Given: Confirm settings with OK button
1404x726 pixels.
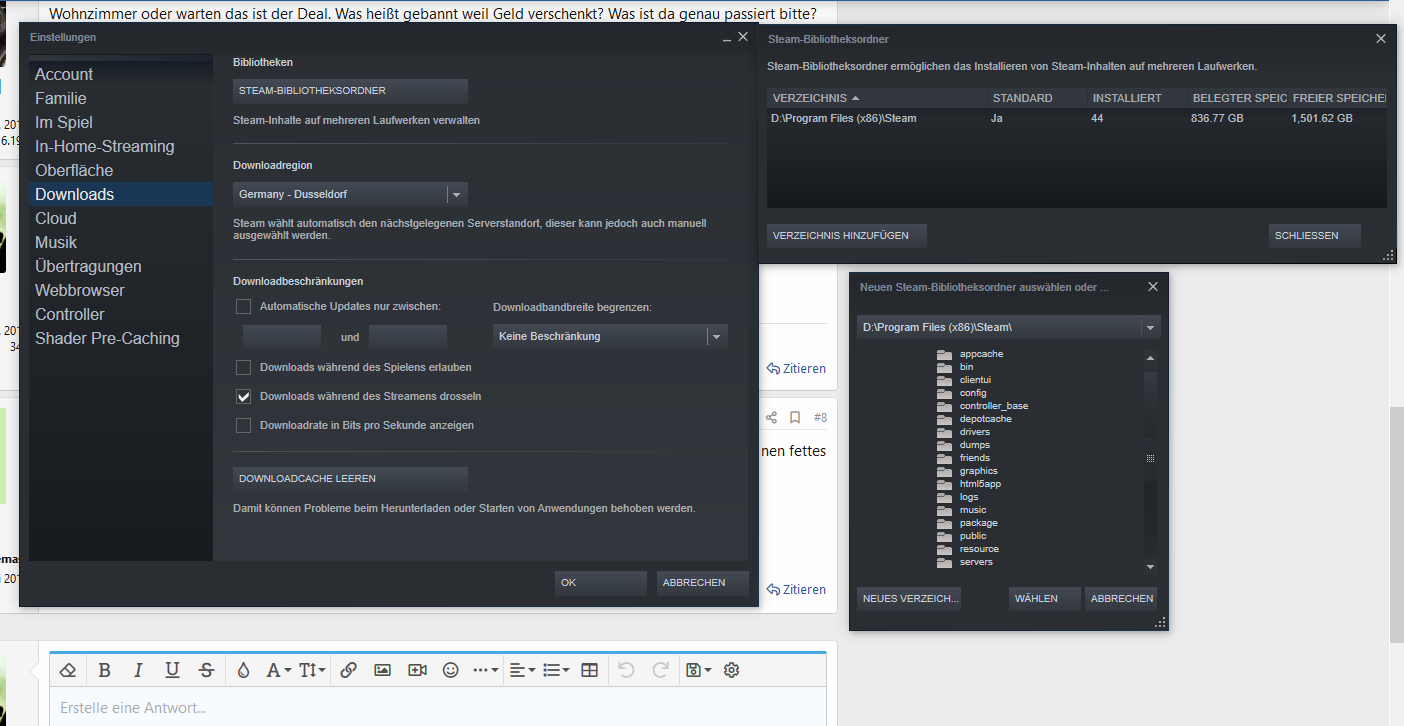Looking at the screenshot, I should point(601,583).
